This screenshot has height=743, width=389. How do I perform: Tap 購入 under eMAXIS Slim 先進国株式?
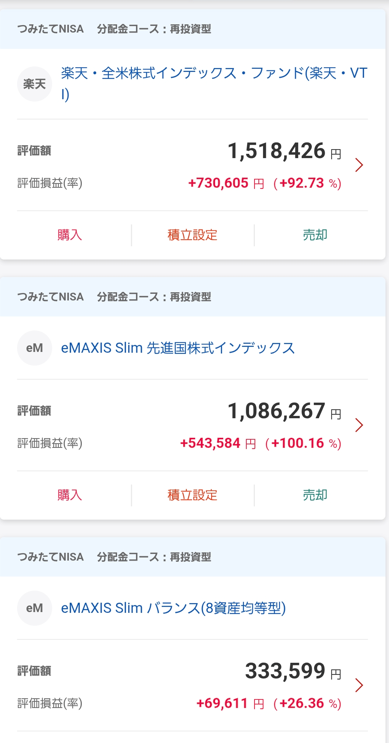pyautogui.click(x=70, y=495)
